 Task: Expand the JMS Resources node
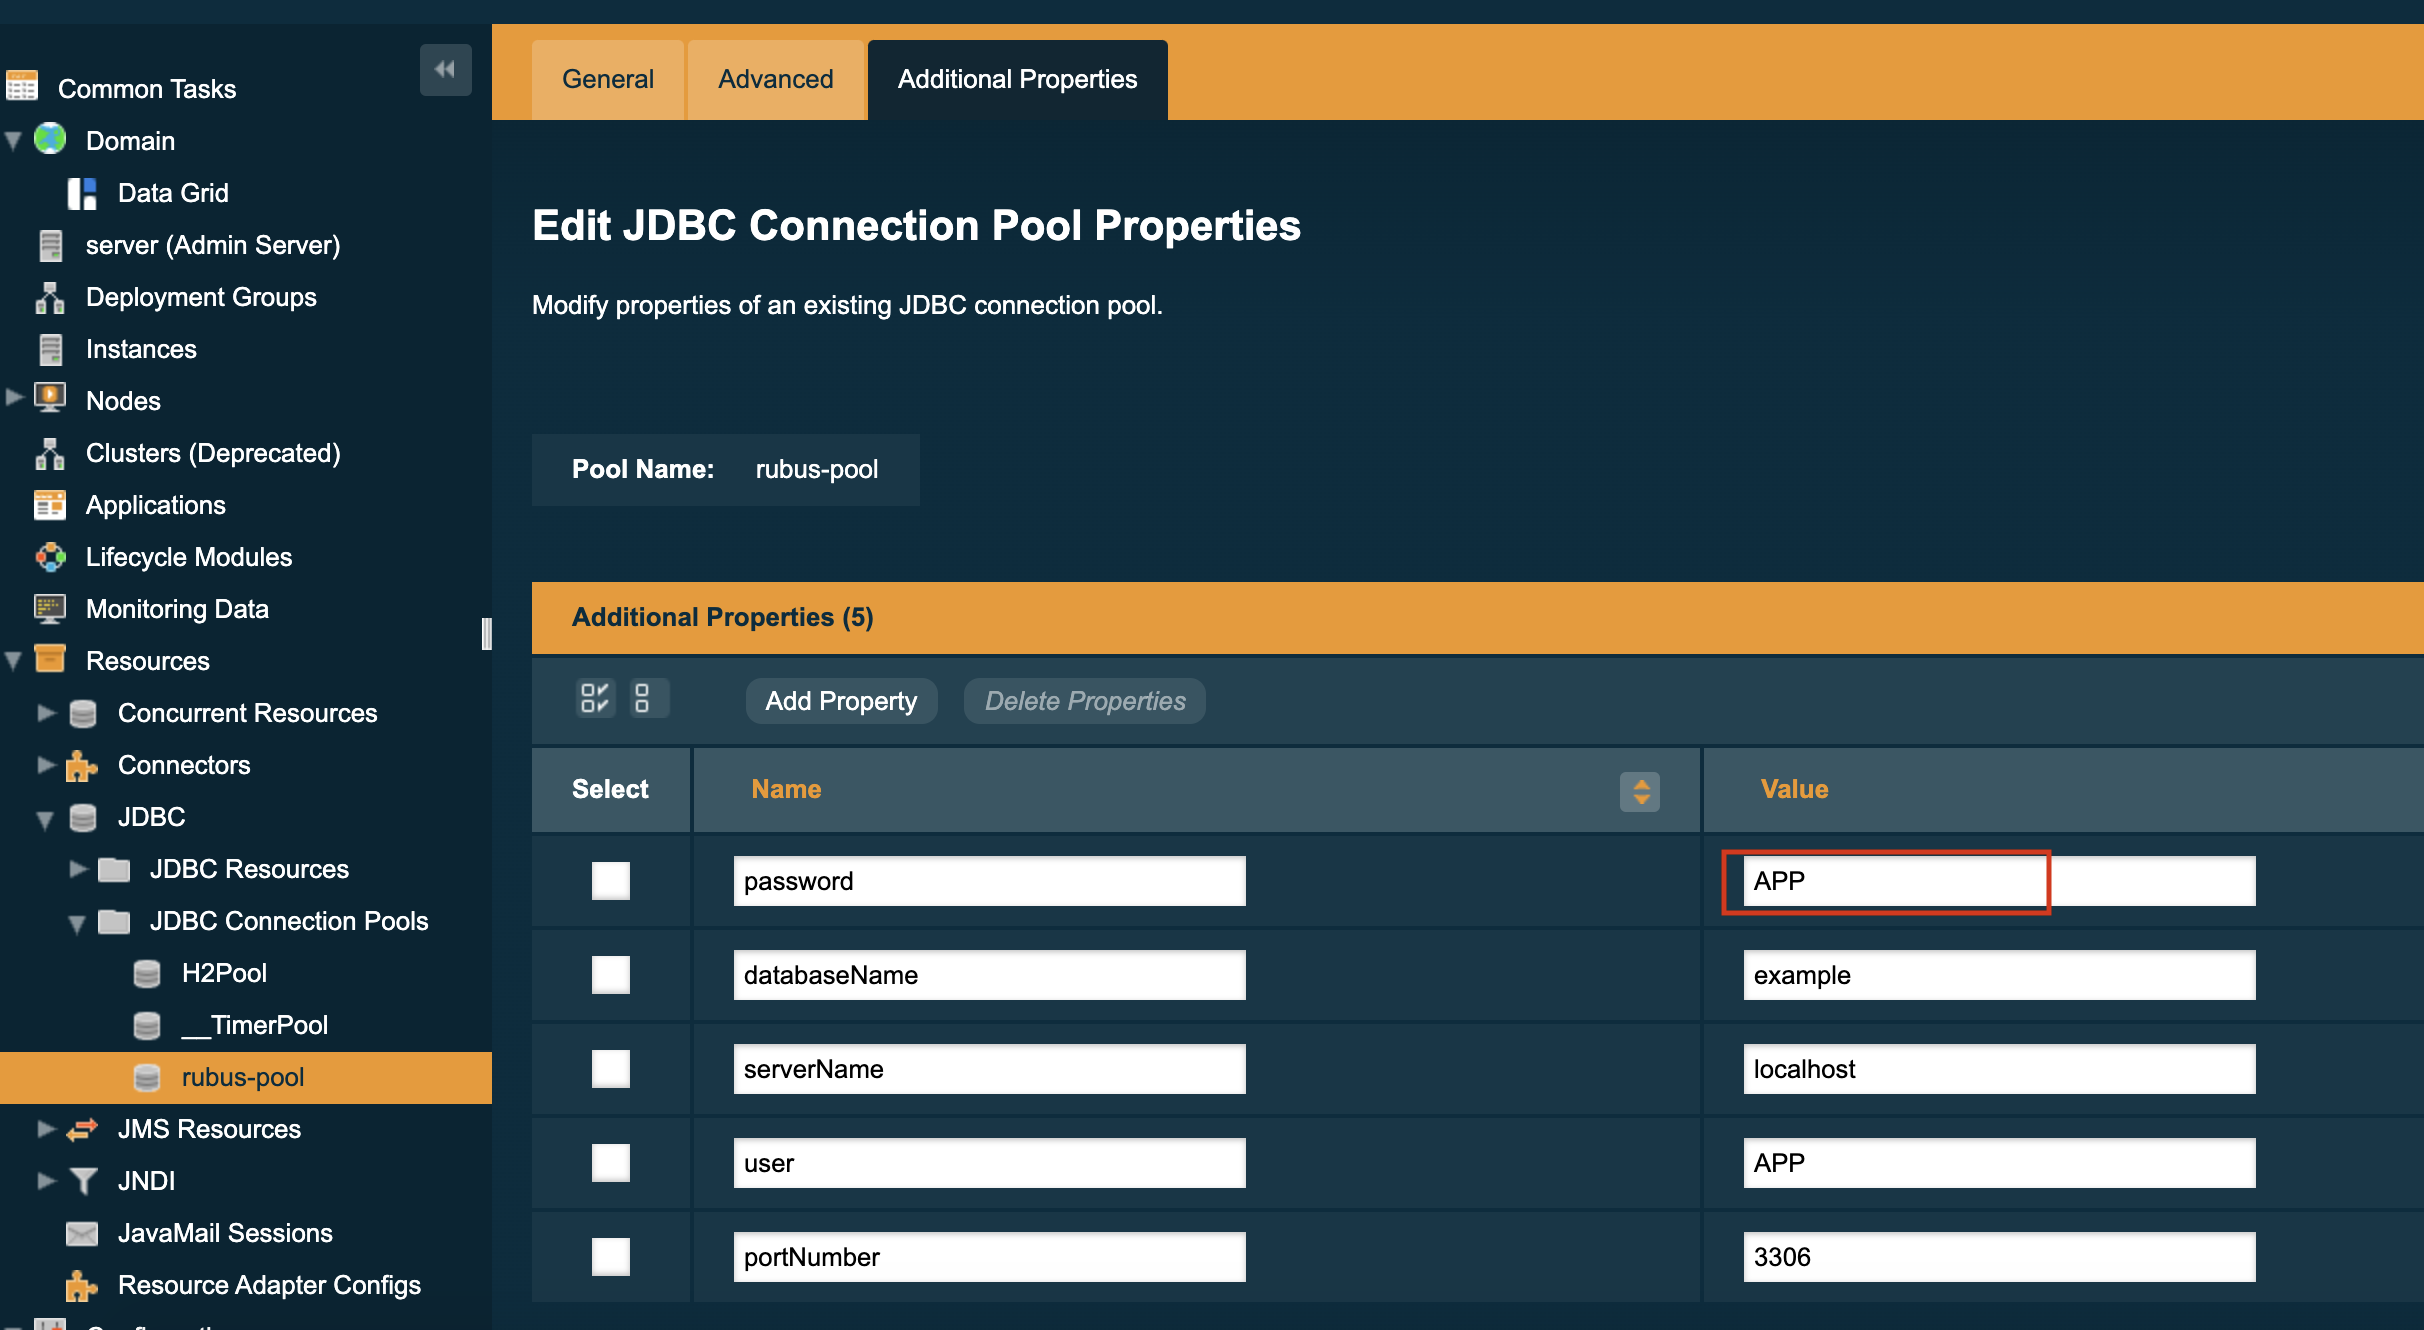pos(46,1129)
